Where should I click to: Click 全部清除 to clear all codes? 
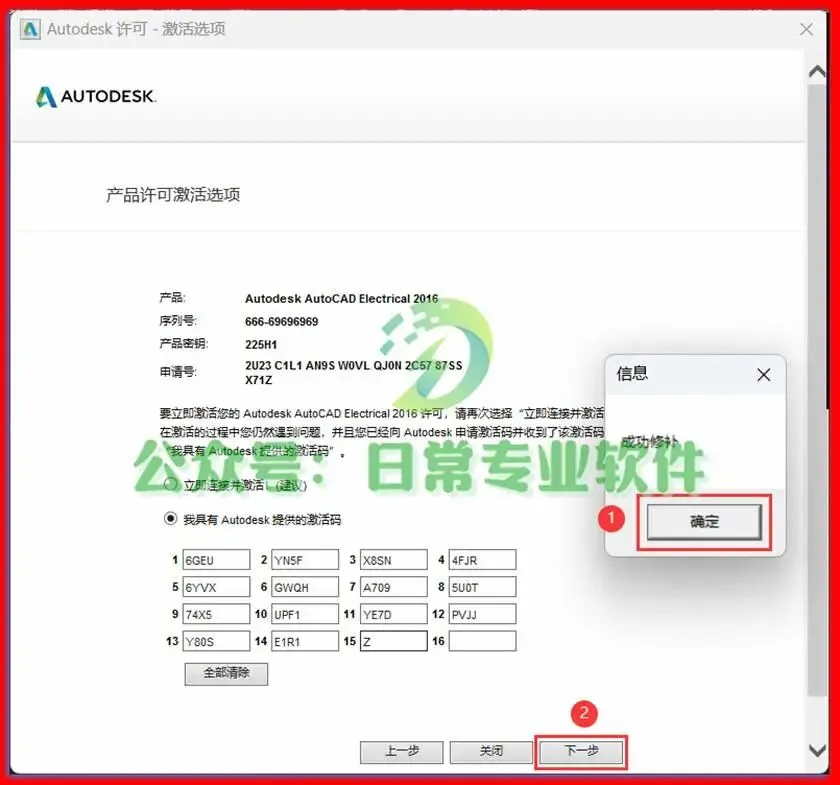point(226,674)
